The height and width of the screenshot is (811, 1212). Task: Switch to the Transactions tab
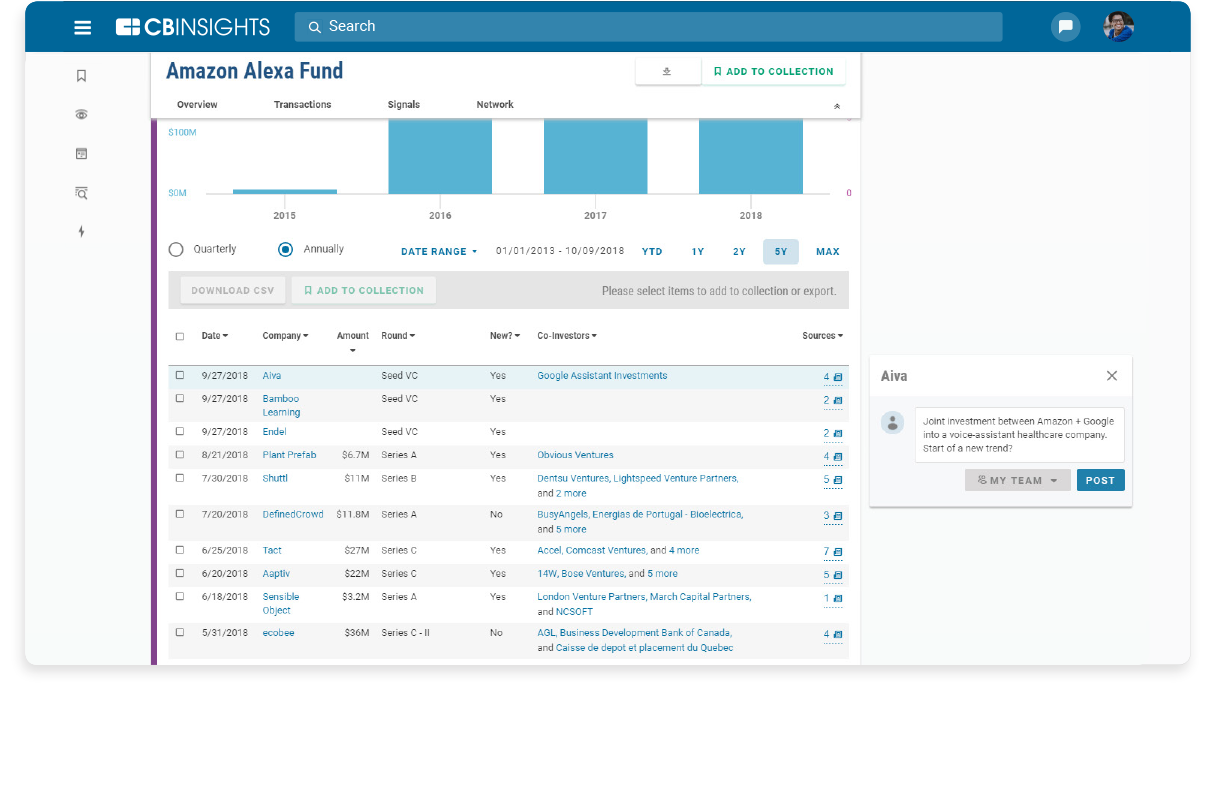(302, 104)
